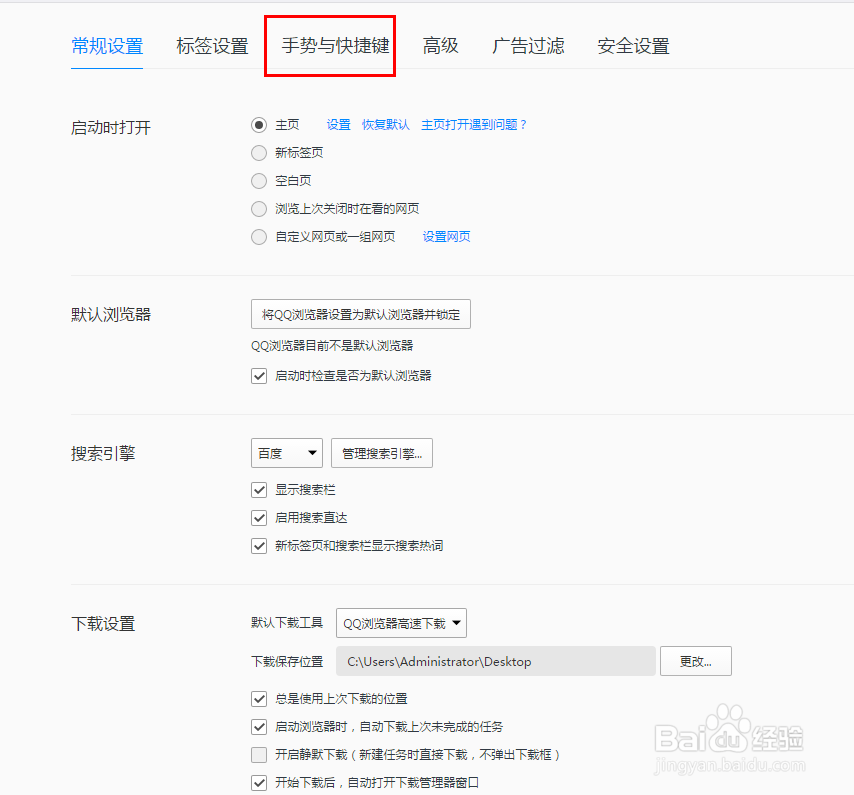Select the 主页 startup radio button
The image size is (854, 795).
pos(259,125)
